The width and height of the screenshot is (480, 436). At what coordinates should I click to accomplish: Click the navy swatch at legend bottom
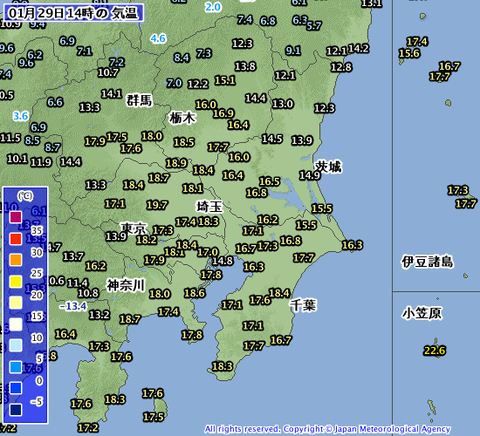(16, 410)
